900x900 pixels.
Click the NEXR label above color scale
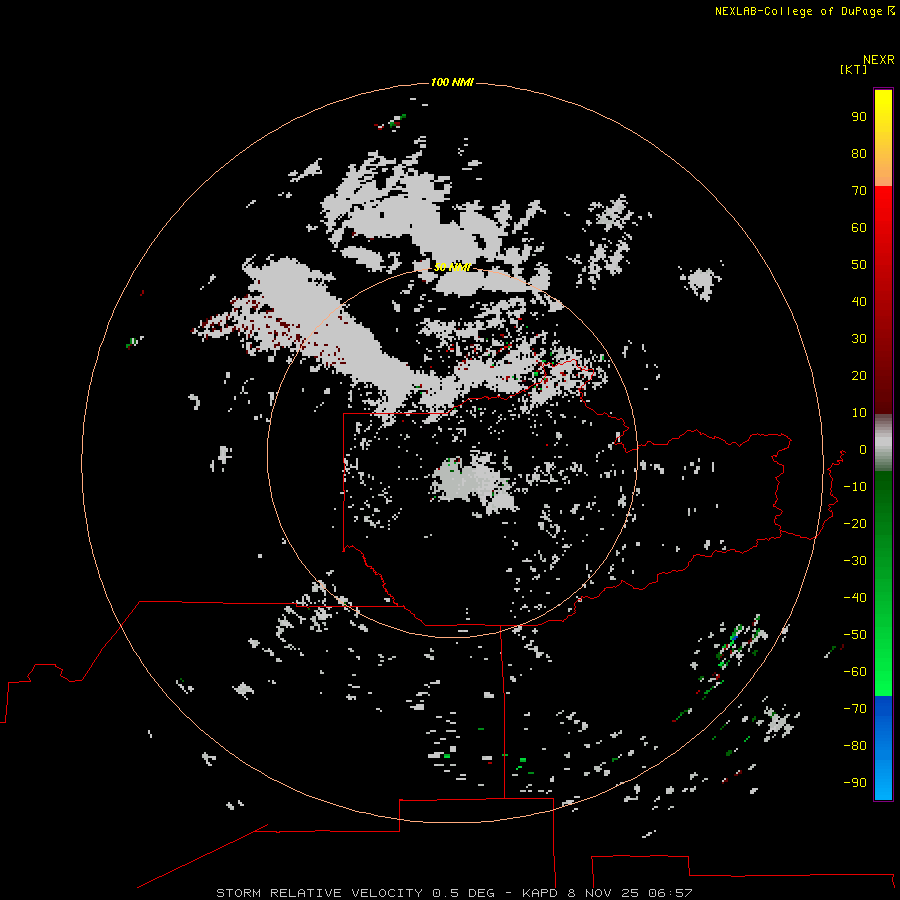(879, 60)
